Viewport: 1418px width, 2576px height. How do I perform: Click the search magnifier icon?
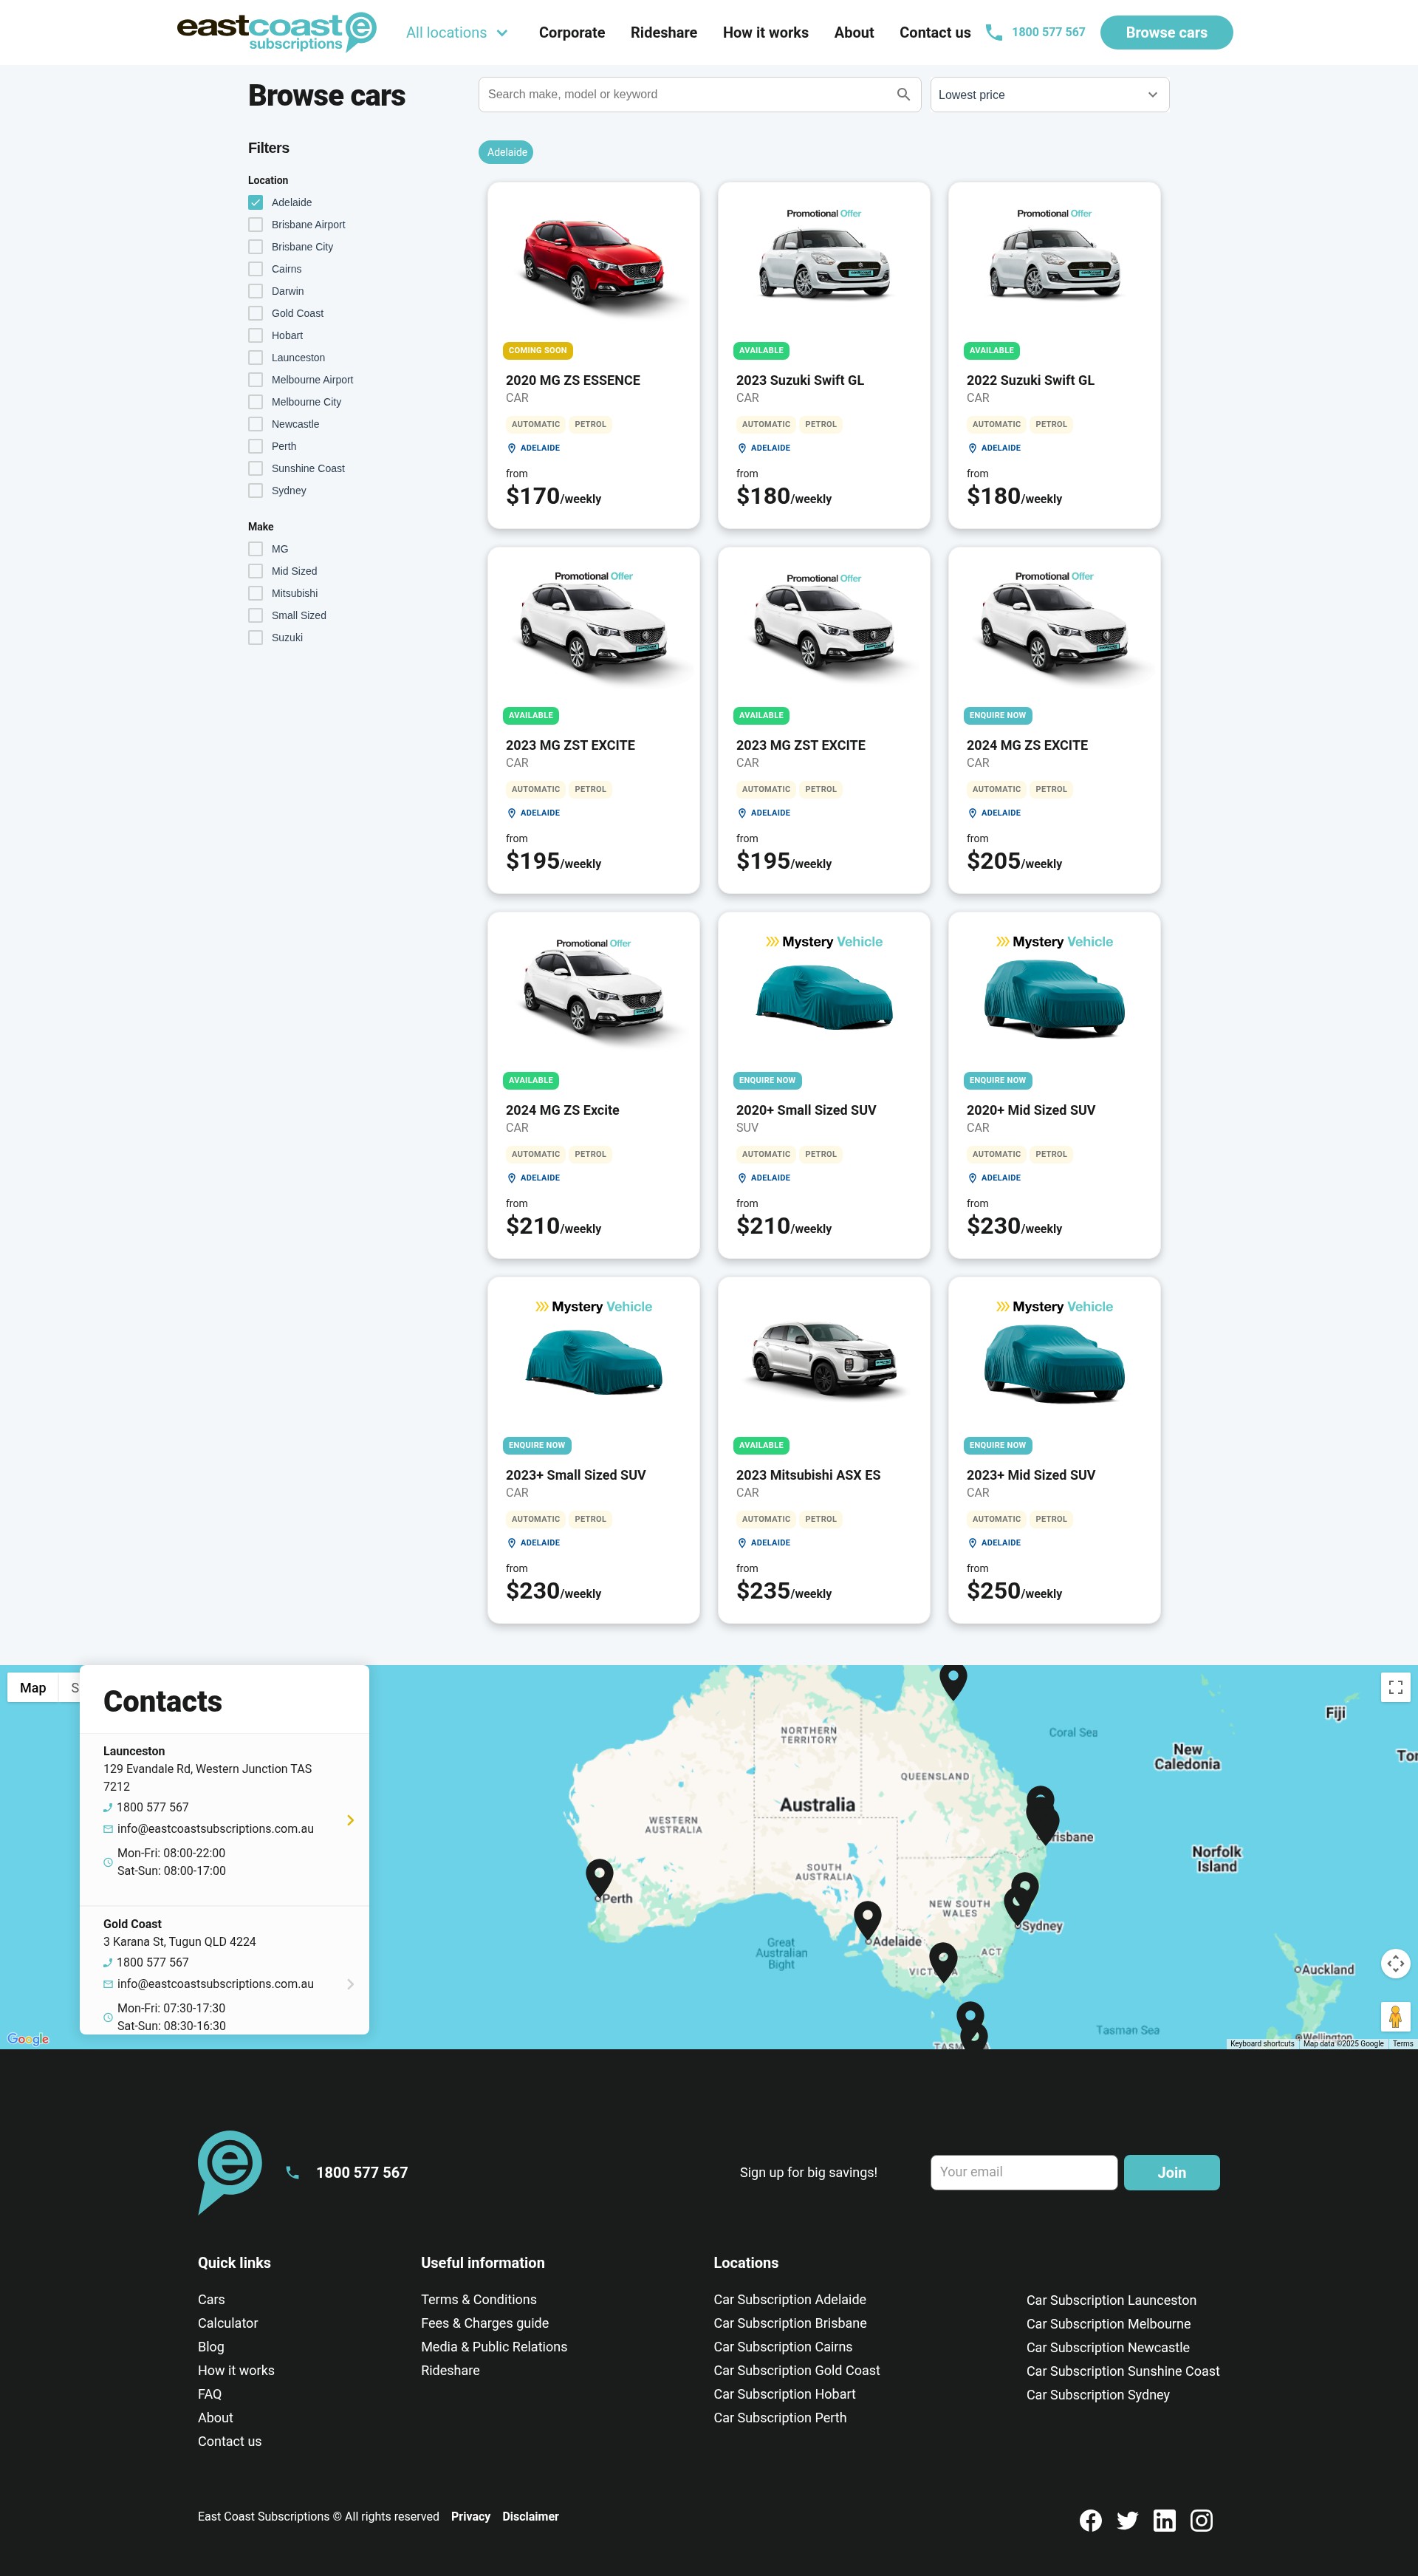(903, 94)
